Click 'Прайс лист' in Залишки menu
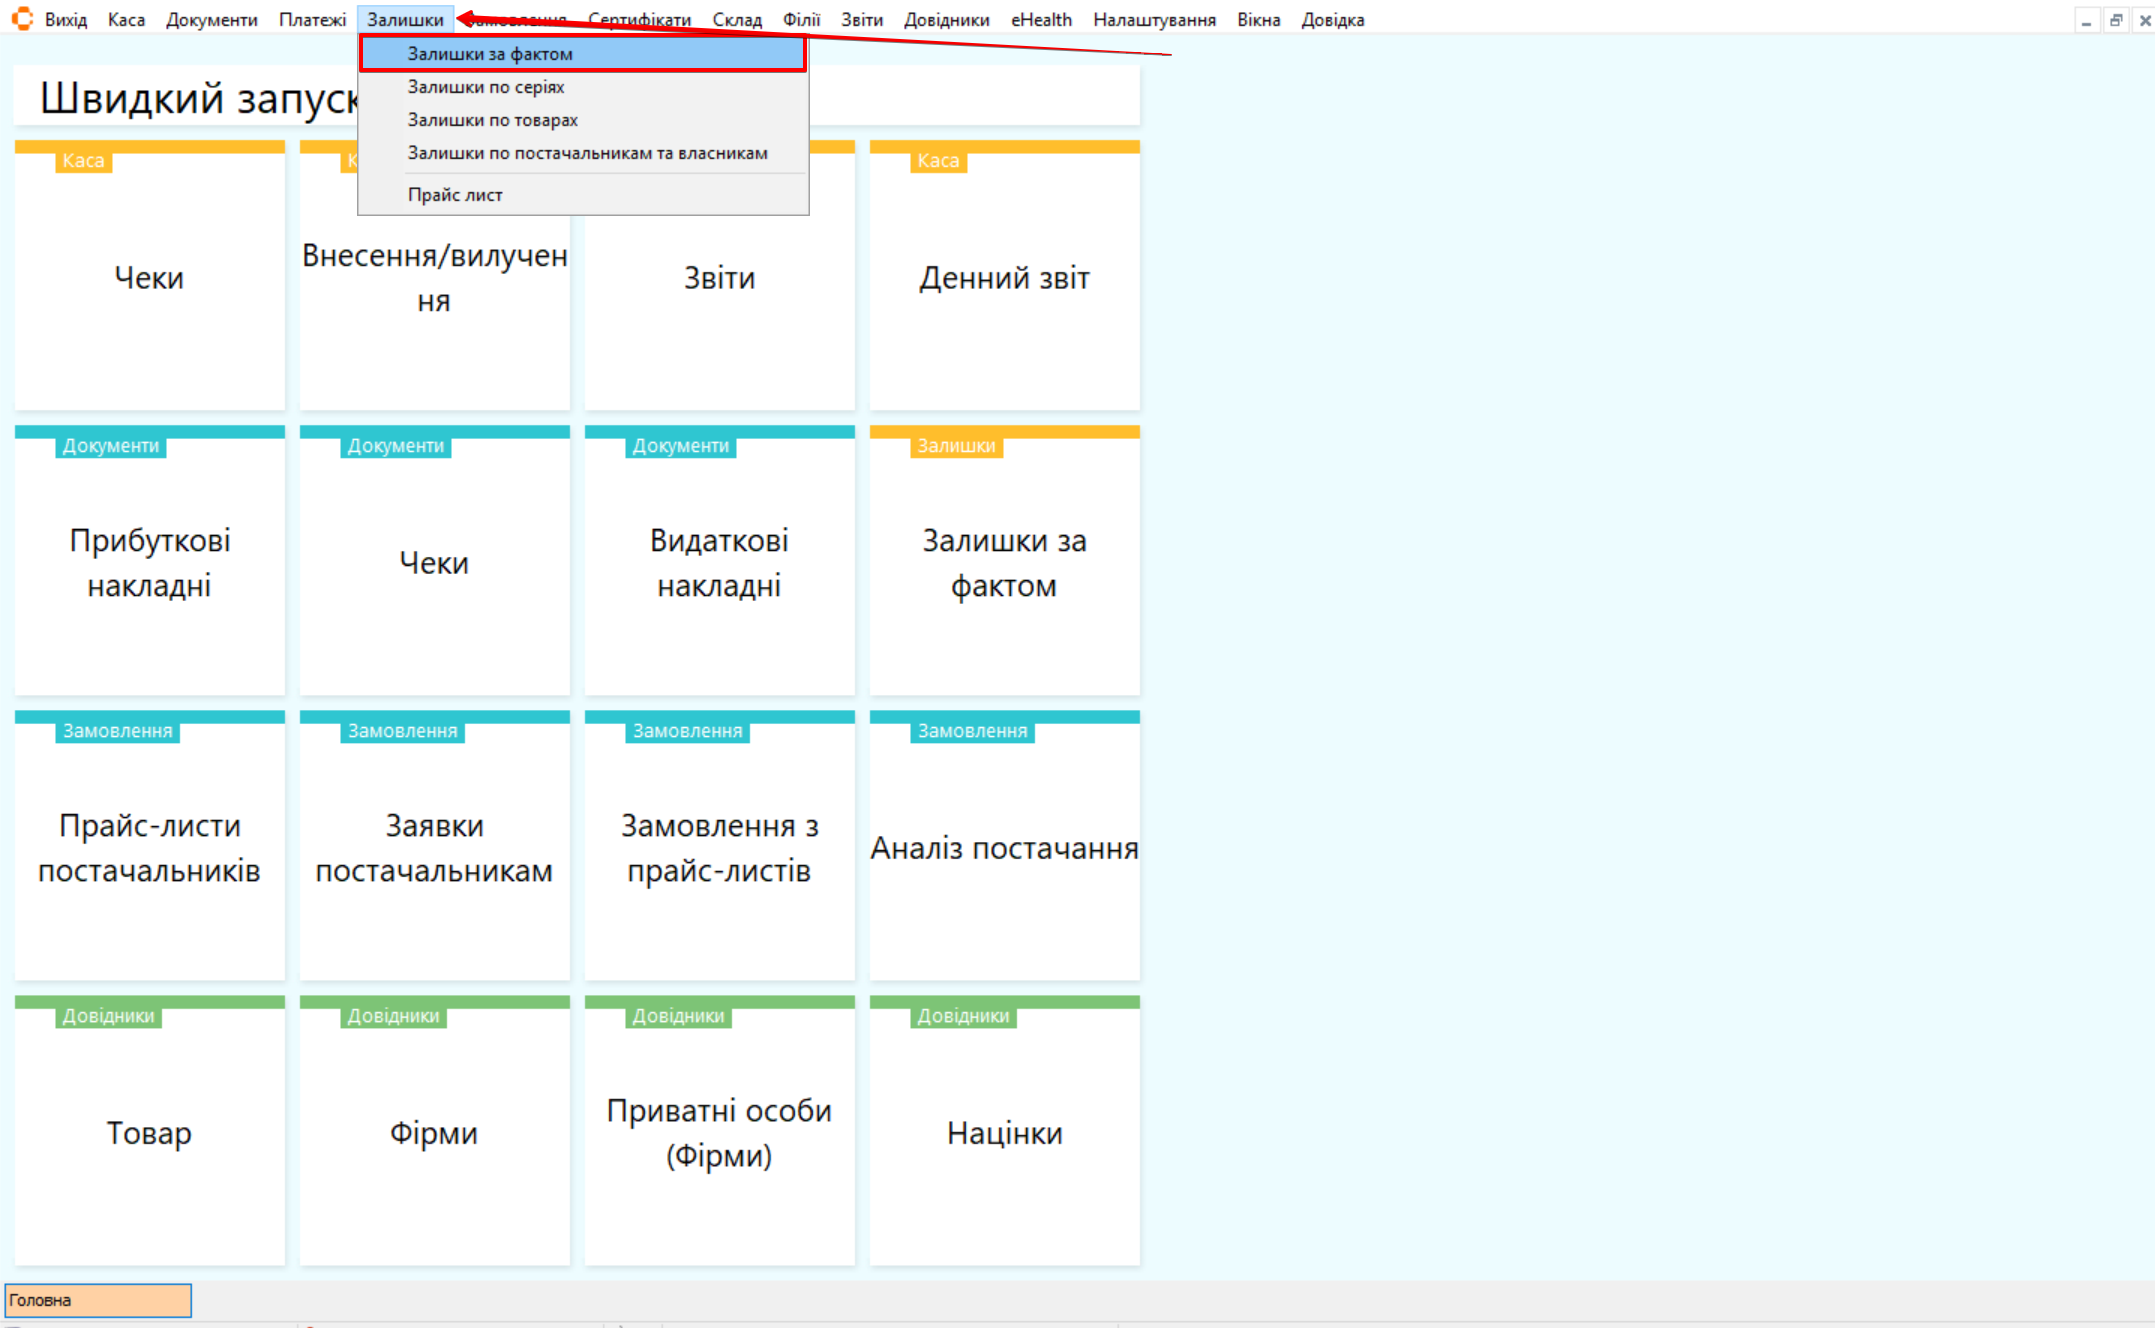Screen dimensions: 2155x1328 click(x=455, y=195)
